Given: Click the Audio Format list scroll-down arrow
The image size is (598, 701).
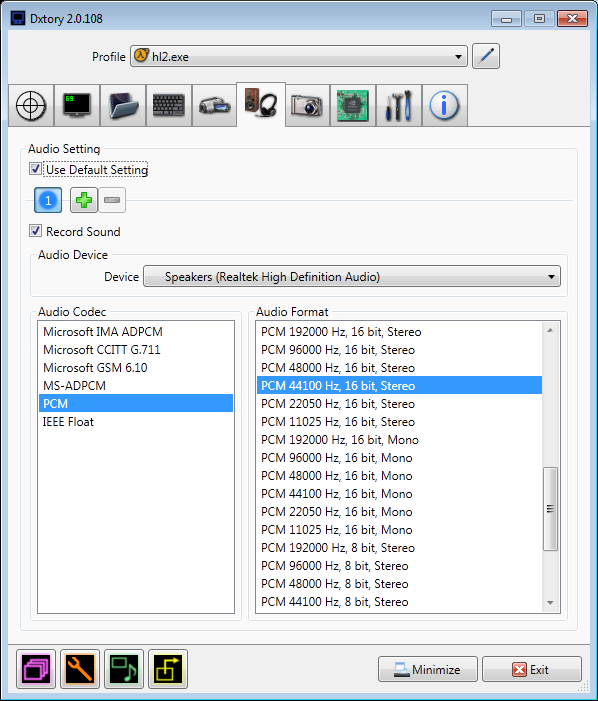Looking at the screenshot, I should pos(550,603).
